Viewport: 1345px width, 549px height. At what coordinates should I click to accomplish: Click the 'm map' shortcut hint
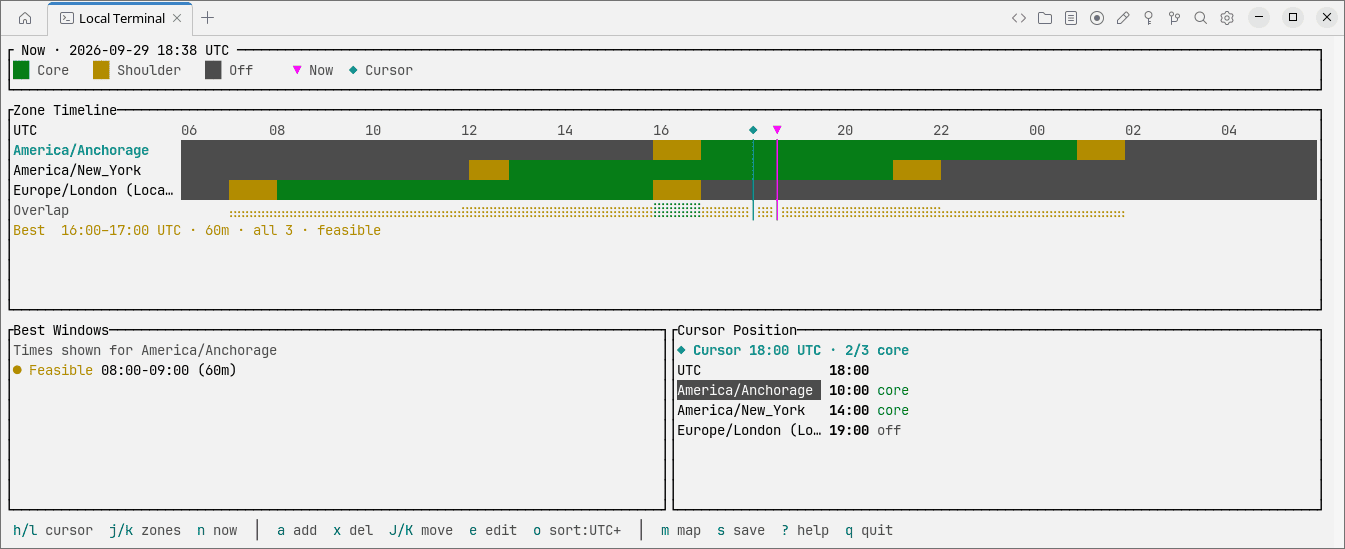coord(681,530)
